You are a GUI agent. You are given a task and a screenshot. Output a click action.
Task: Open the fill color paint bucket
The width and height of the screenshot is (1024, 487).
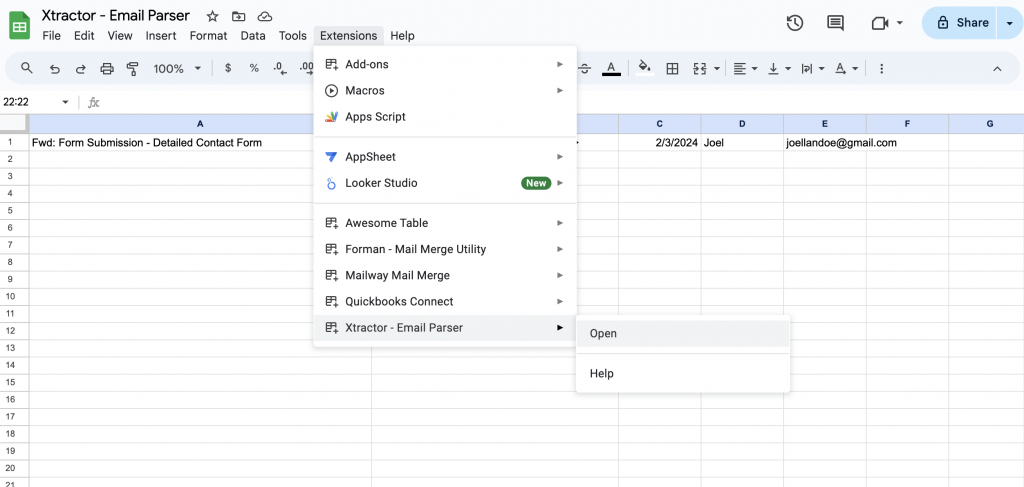click(x=645, y=69)
